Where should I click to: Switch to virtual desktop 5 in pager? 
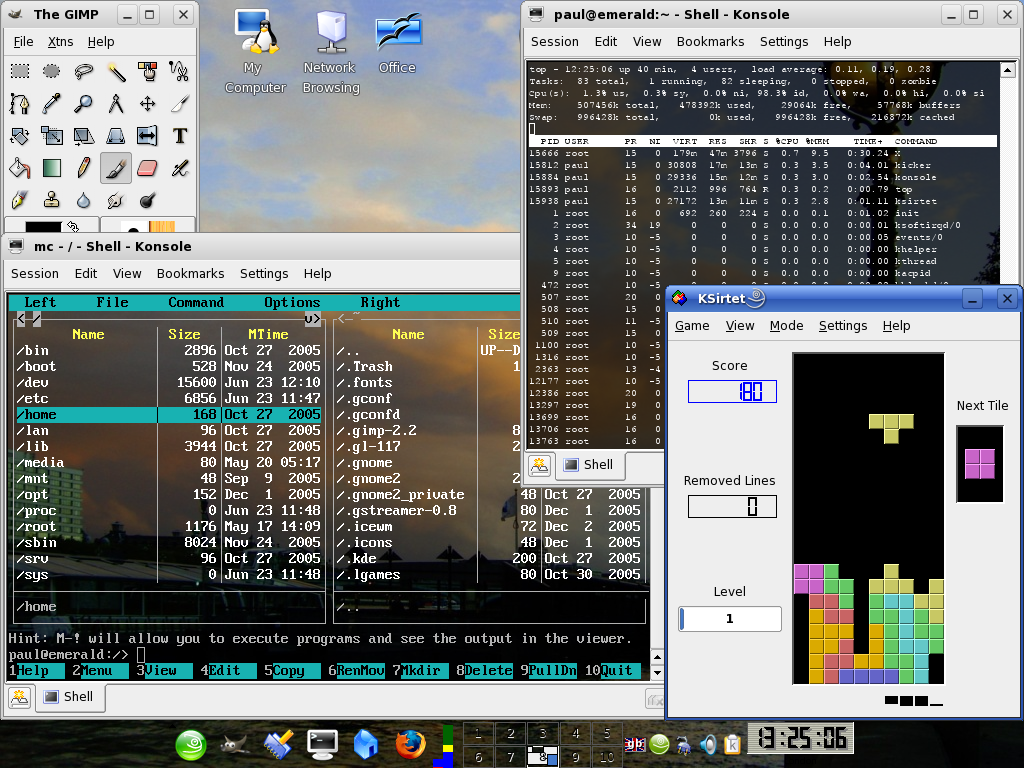tap(607, 733)
